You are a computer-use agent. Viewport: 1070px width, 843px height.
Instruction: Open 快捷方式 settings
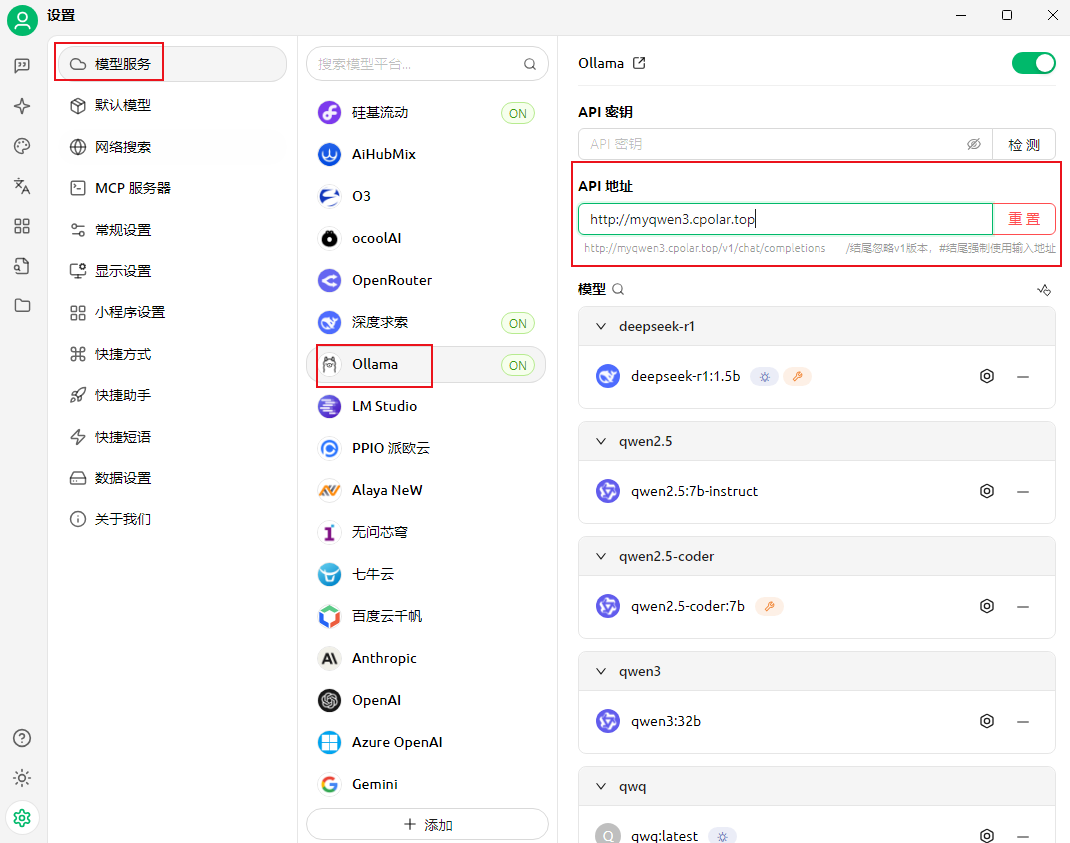coord(172,354)
